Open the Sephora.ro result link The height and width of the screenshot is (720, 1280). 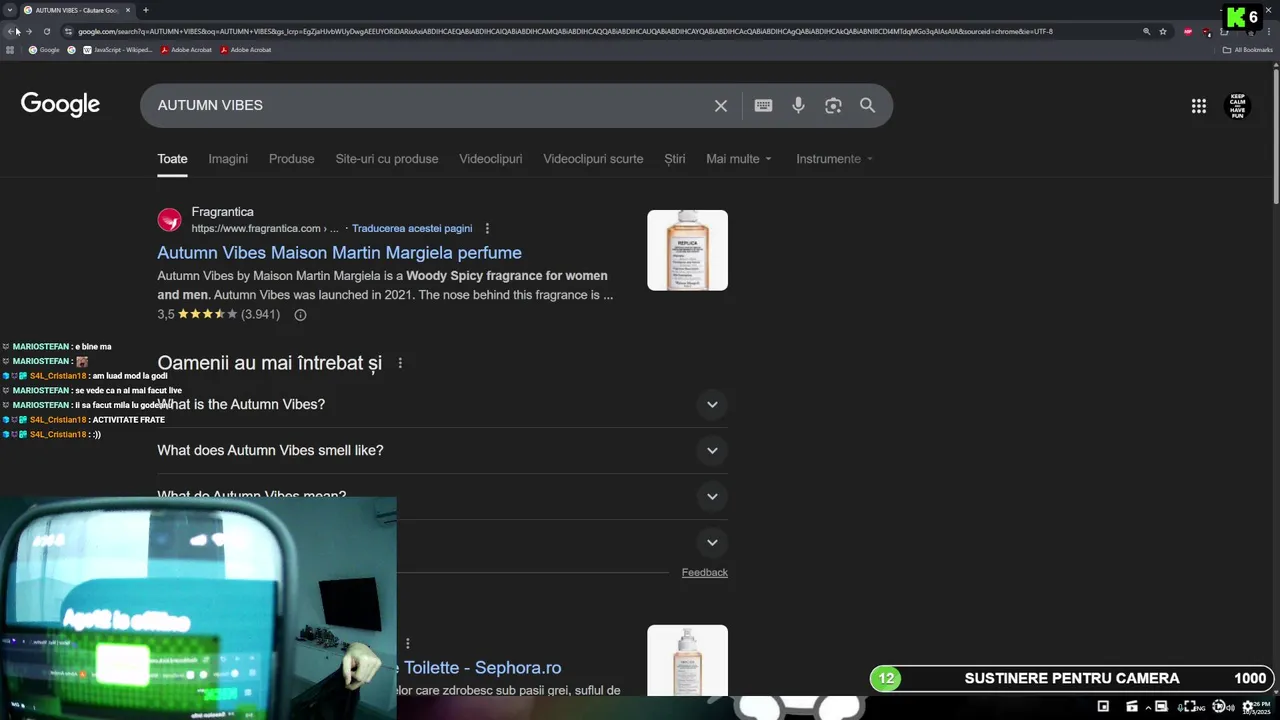[482, 668]
